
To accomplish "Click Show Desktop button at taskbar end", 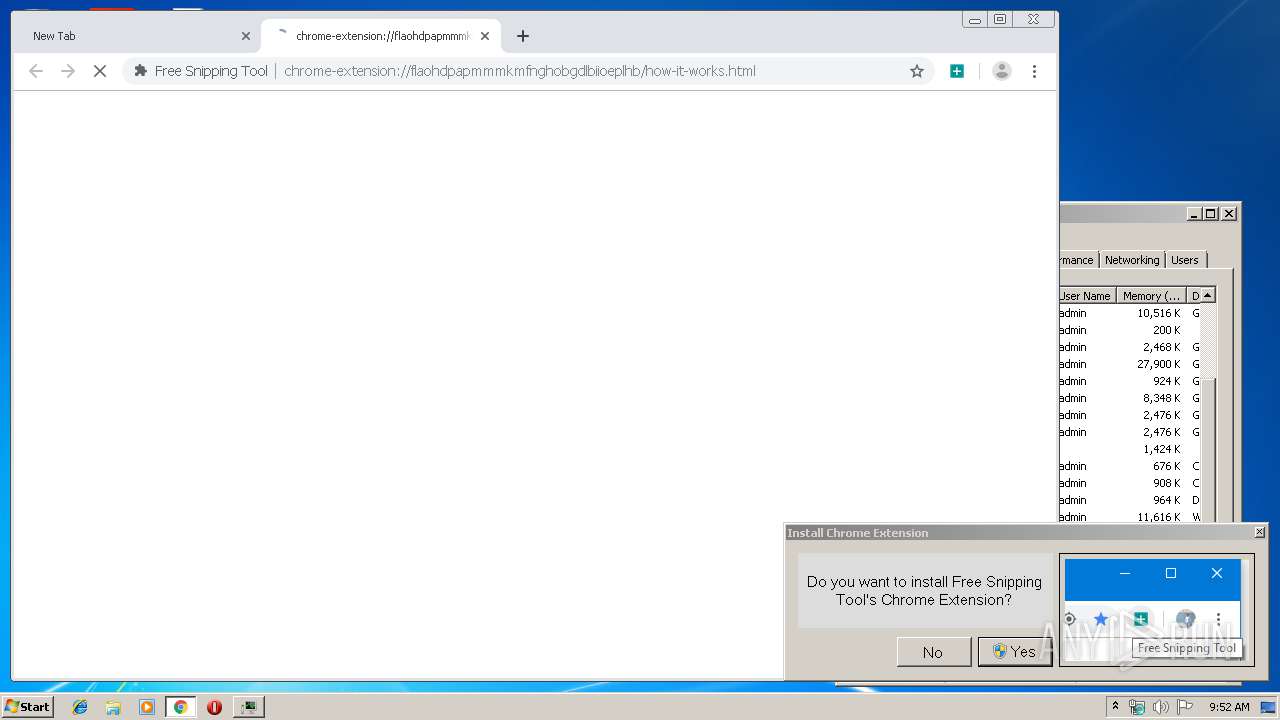I will pyautogui.click(x=1268, y=707).
